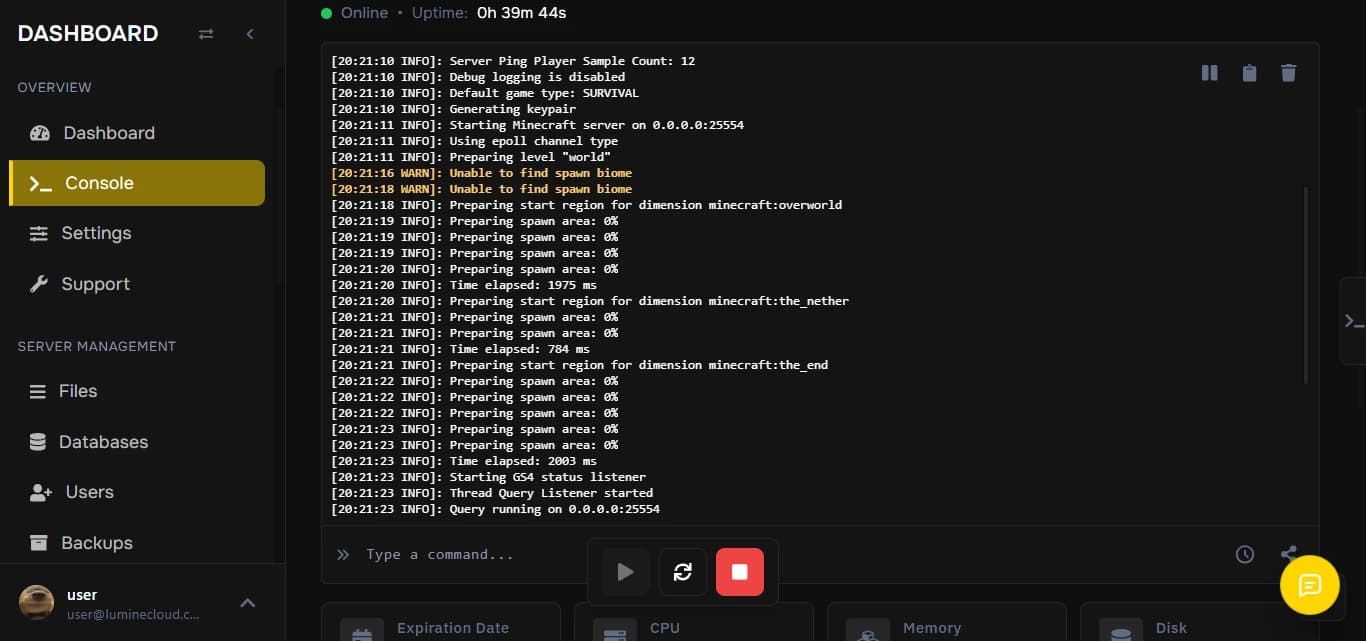Image resolution: width=1366 pixels, height=641 pixels.
Task: Share the console log
Action: click(1289, 554)
